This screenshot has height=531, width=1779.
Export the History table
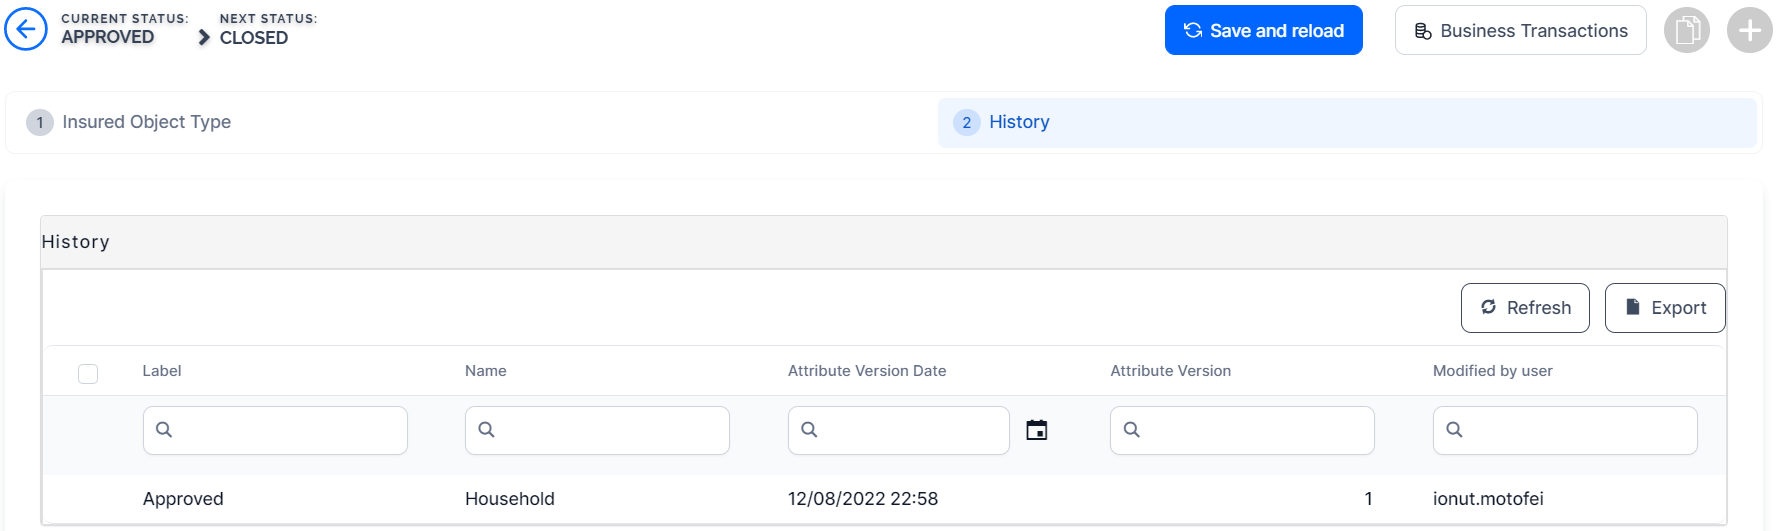point(1664,308)
